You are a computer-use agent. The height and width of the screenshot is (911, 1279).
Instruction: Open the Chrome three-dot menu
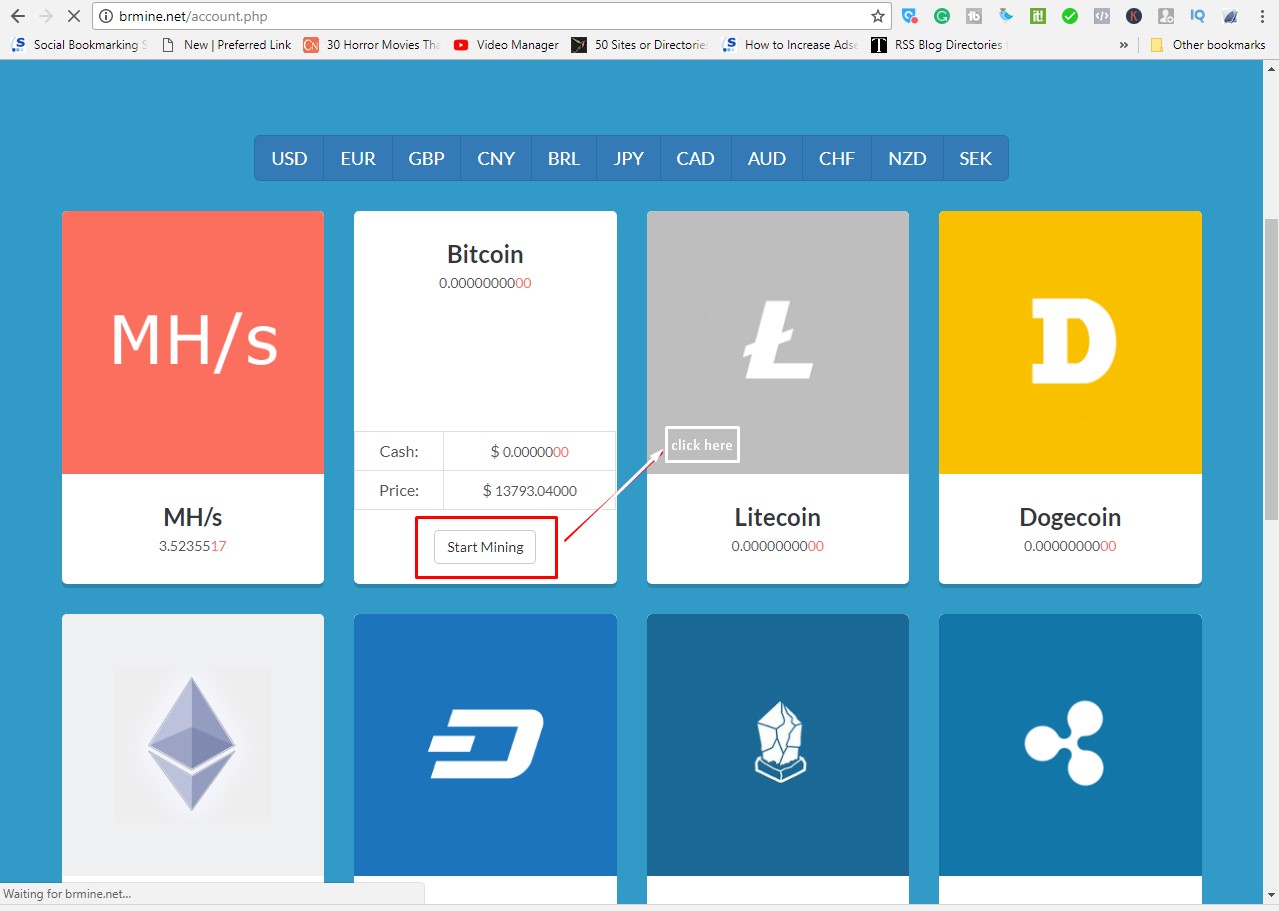pos(1262,15)
